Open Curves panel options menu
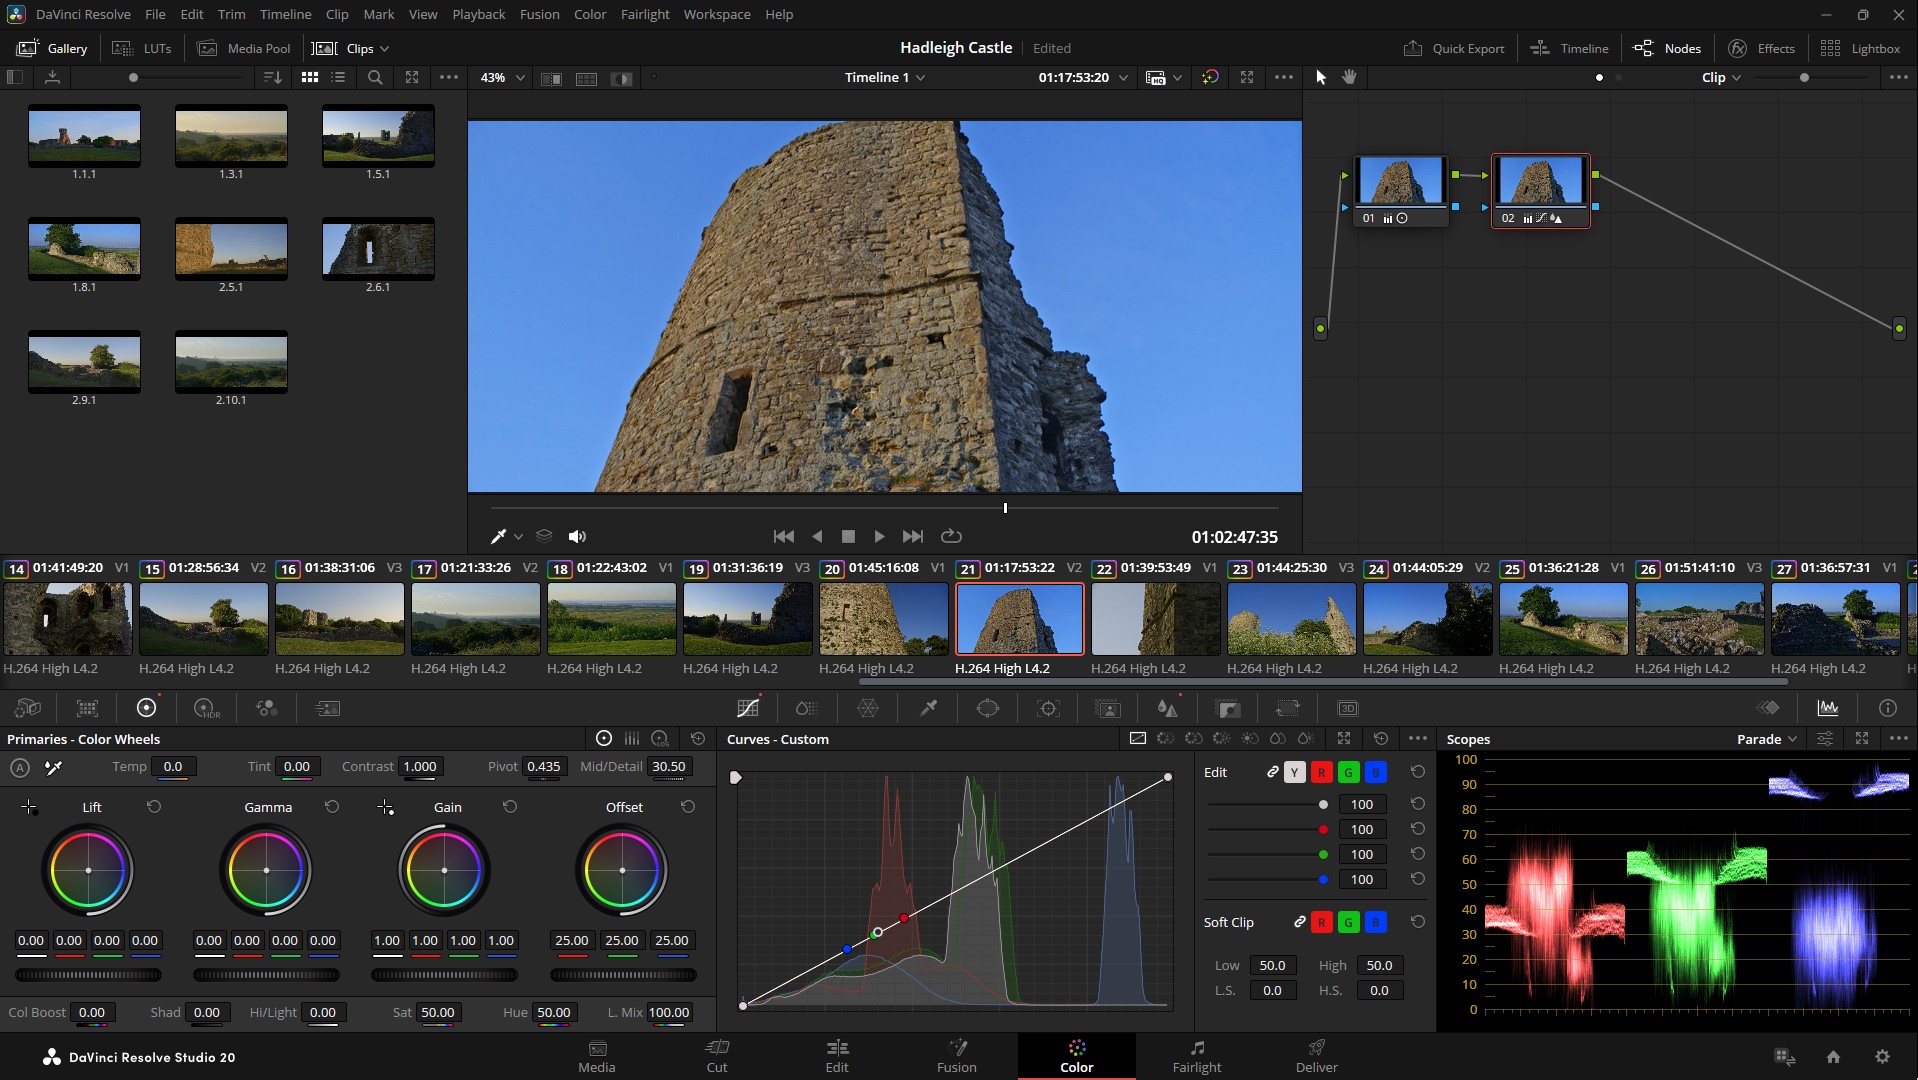This screenshot has height=1080, width=1918. (x=1418, y=739)
